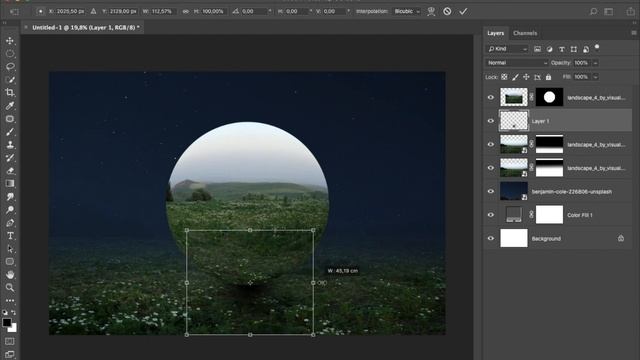This screenshot has width=640, height=360.
Task: Toggle Quick Mask mode at toolbar bottom
Action: (10, 341)
